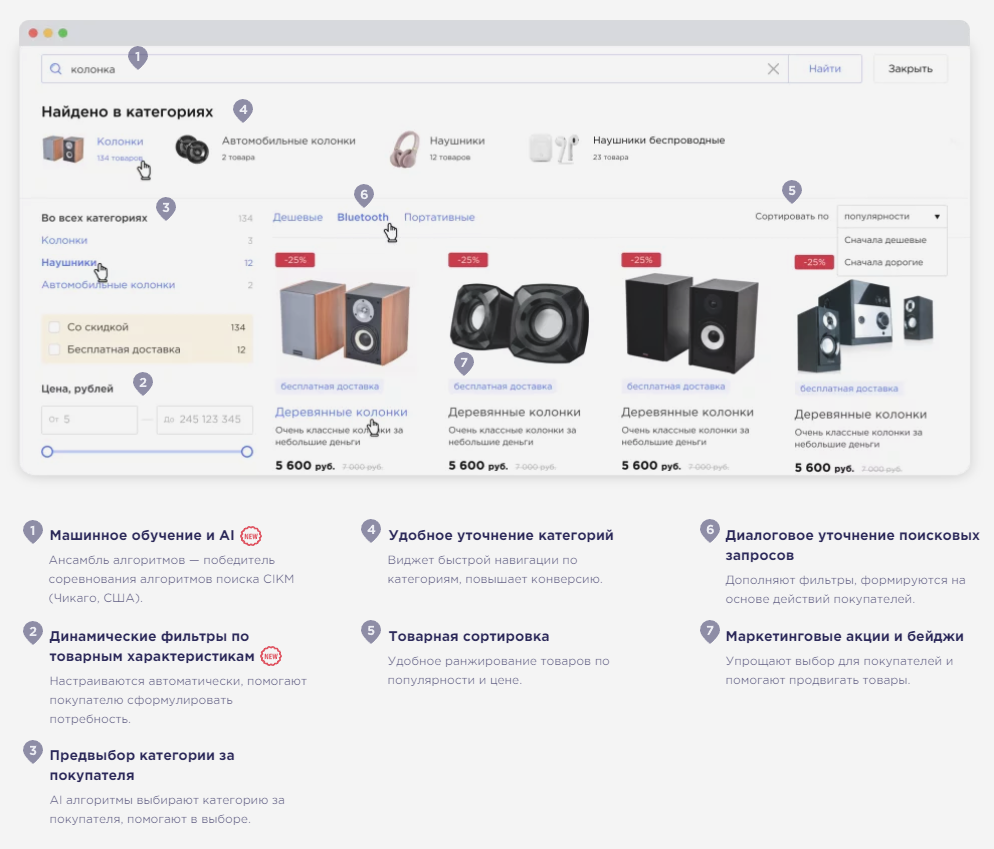Screen dimensions: 994x849
Task: Click the Найти search button
Action: (x=825, y=68)
